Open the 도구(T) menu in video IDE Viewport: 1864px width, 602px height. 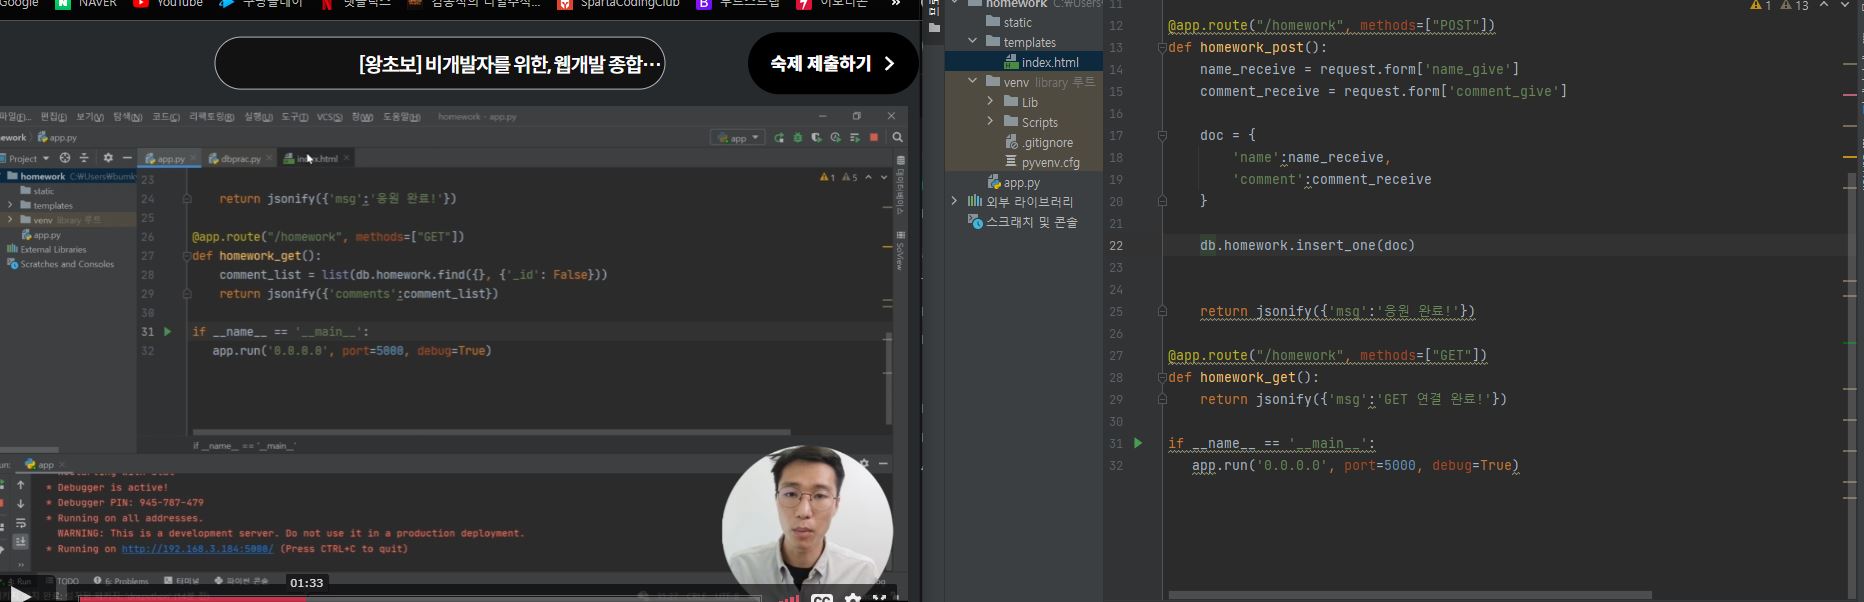[x=294, y=117]
